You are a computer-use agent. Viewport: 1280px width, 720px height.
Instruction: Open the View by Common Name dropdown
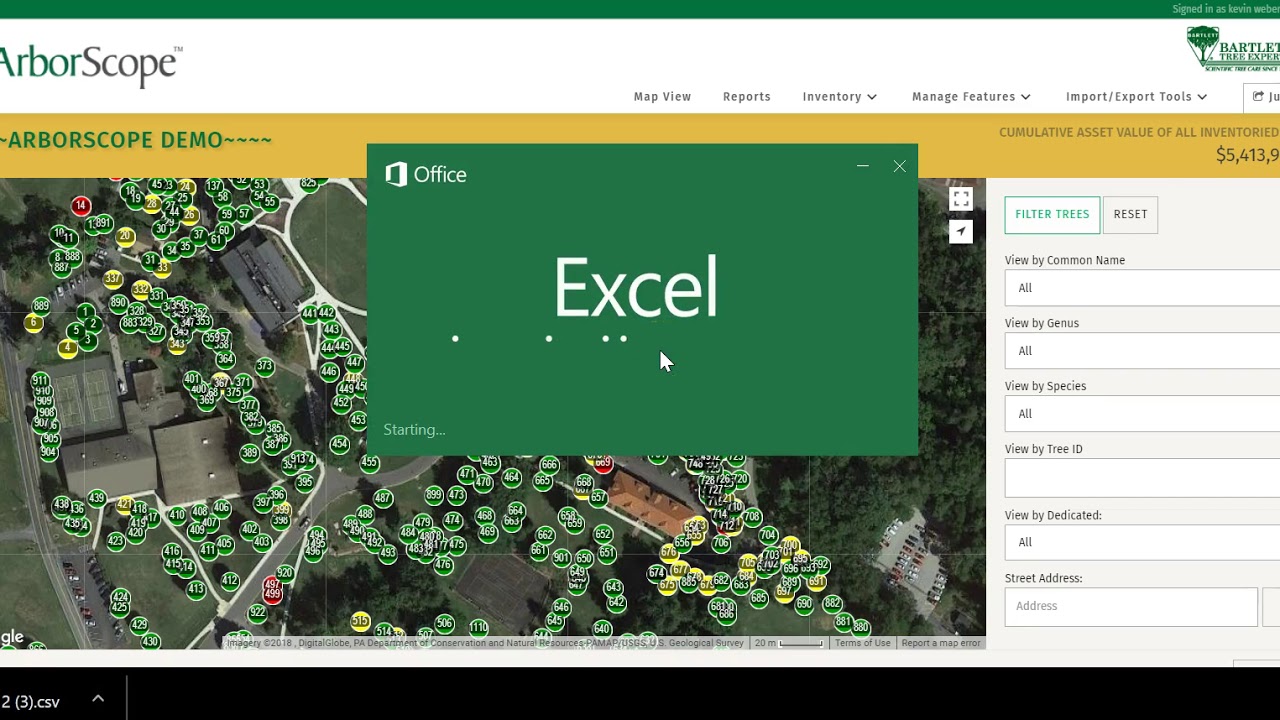[1142, 288]
